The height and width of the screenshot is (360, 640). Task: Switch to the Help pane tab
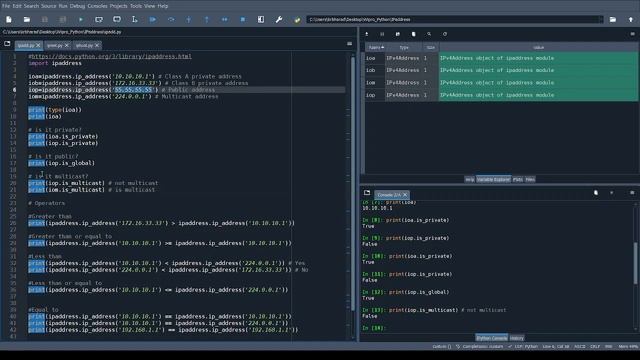[x=469, y=180]
